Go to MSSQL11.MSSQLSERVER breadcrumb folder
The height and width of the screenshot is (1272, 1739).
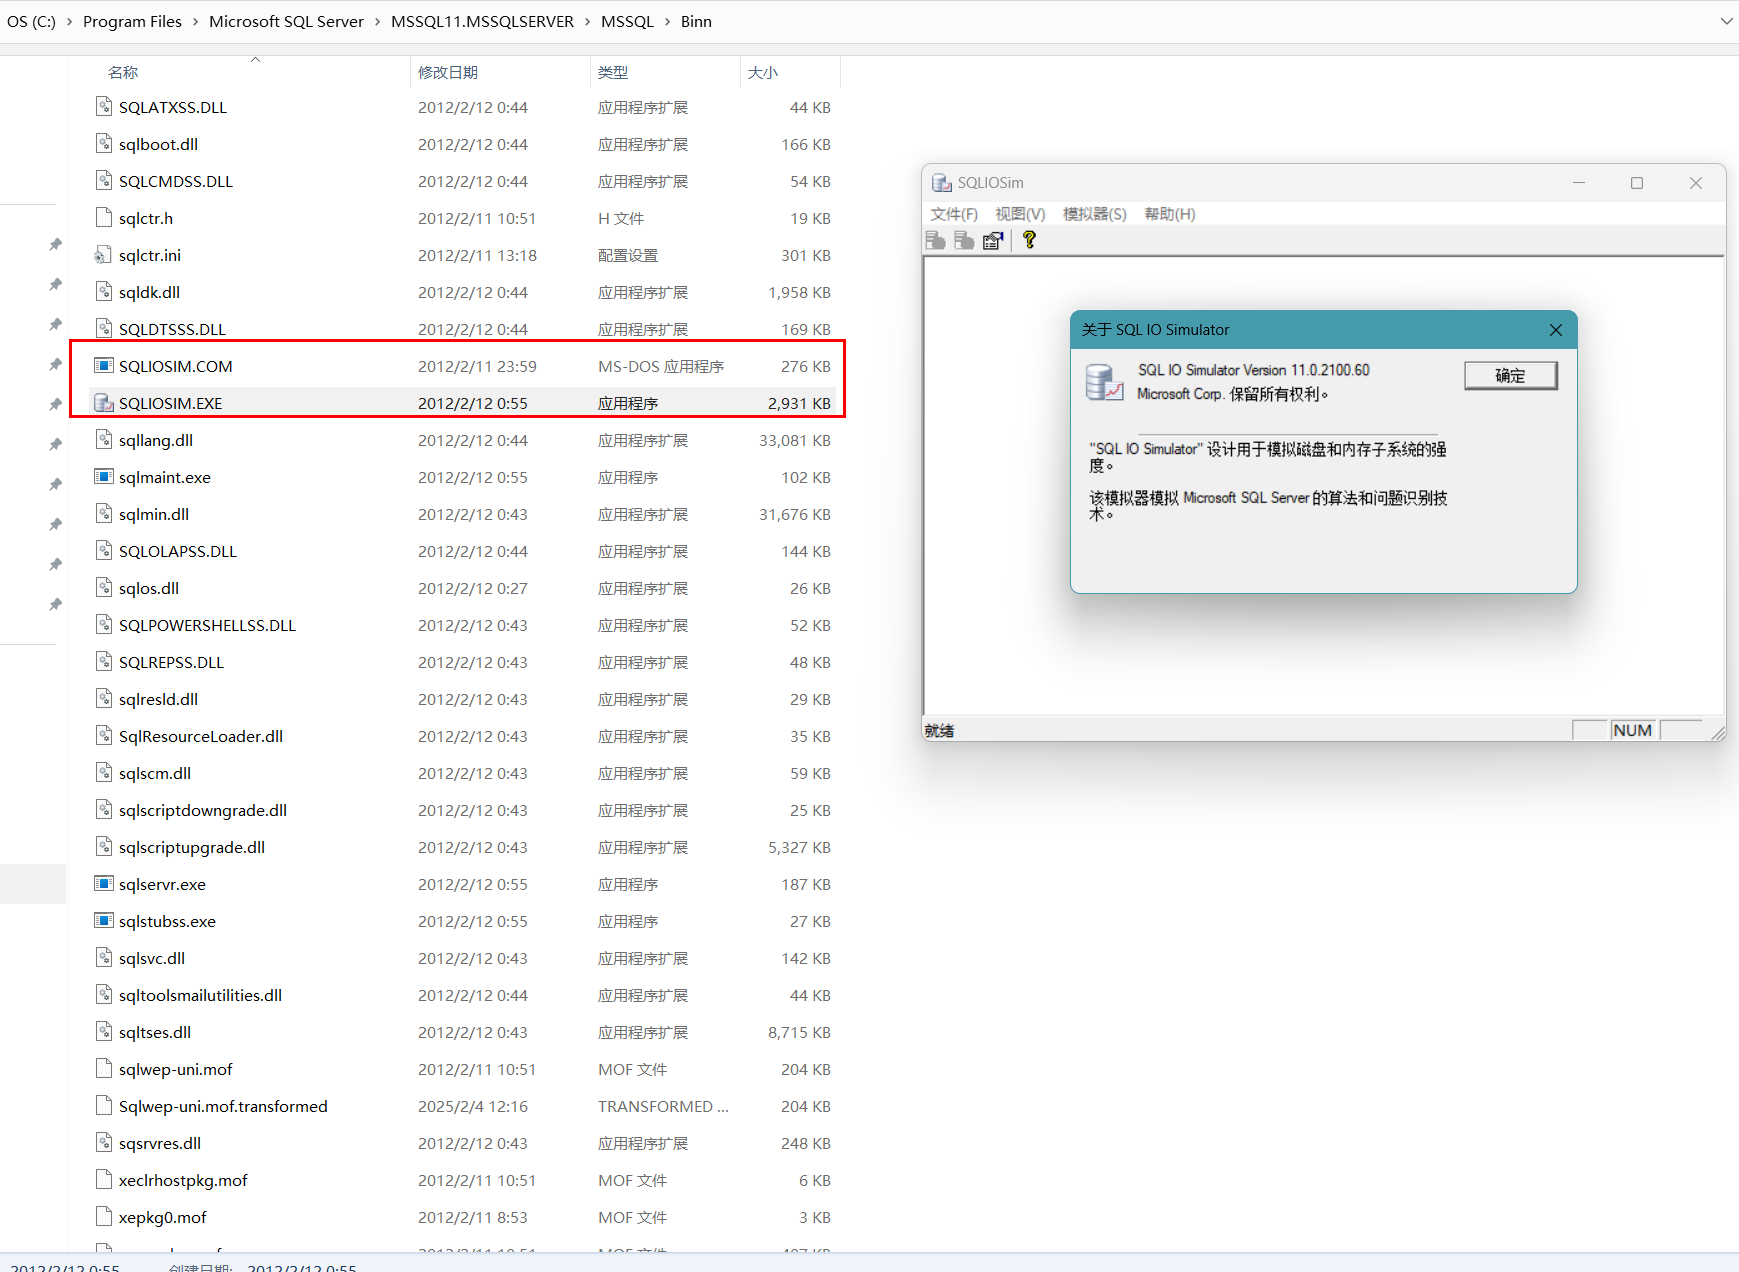click(x=482, y=21)
